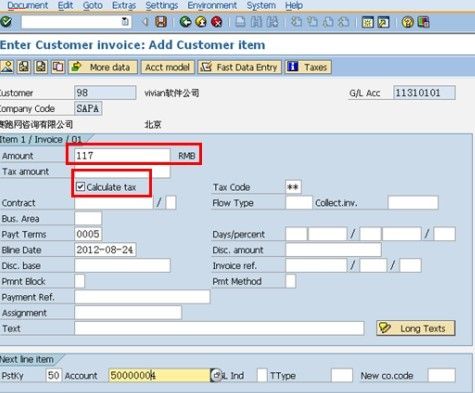Click the person icon in the application toolbar
The height and width of the screenshot is (393, 475).
point(7,67)
